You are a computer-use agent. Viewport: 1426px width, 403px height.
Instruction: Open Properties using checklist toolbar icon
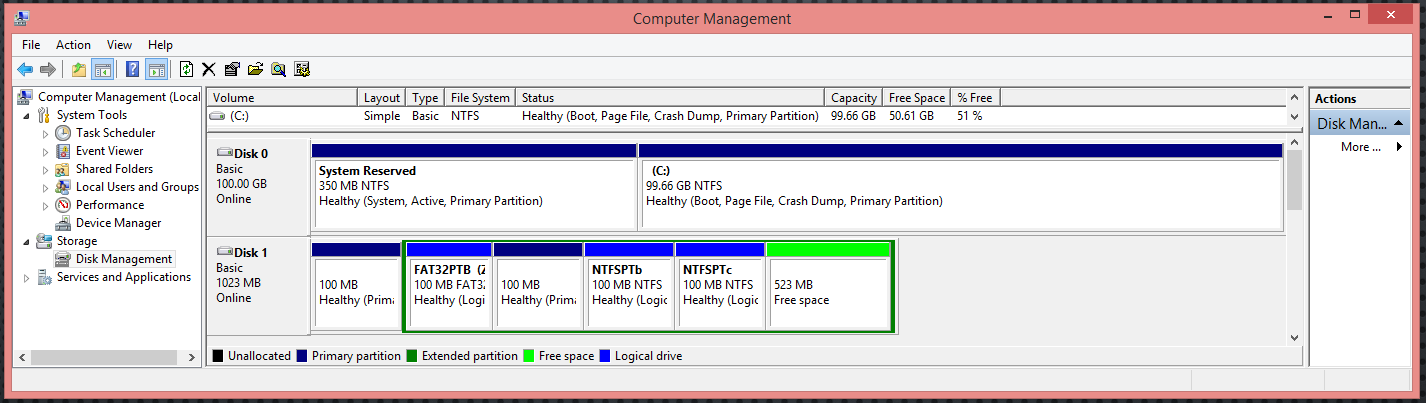232,69
